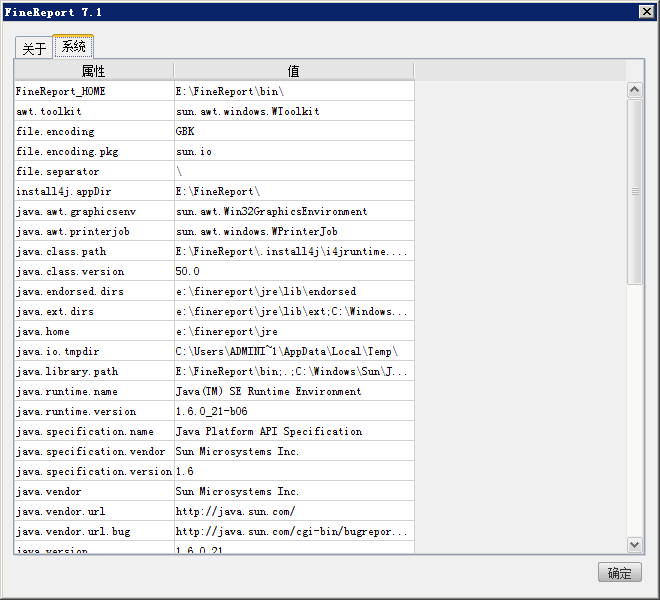
Task: Select the java.library.path property cell
Action: [94, 371]
